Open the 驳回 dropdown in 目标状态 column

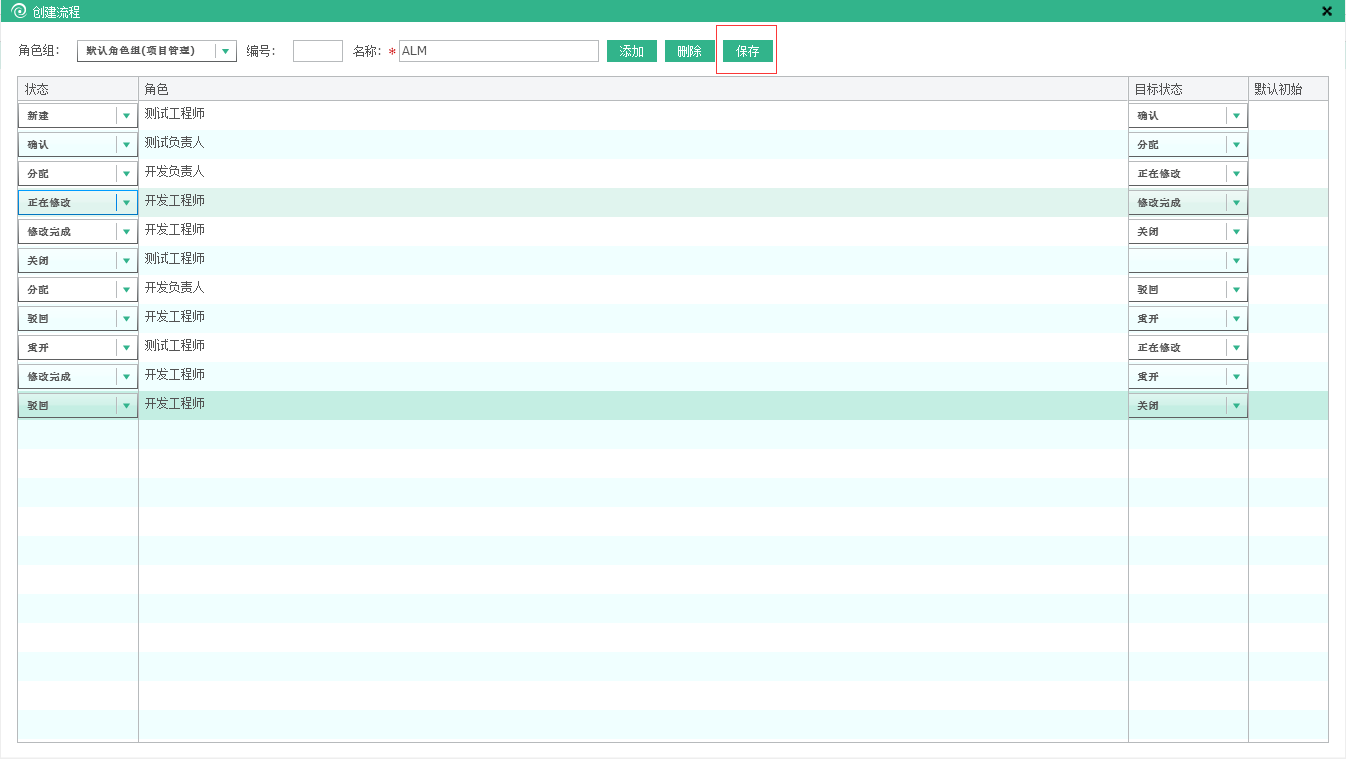pos(1236,290)
